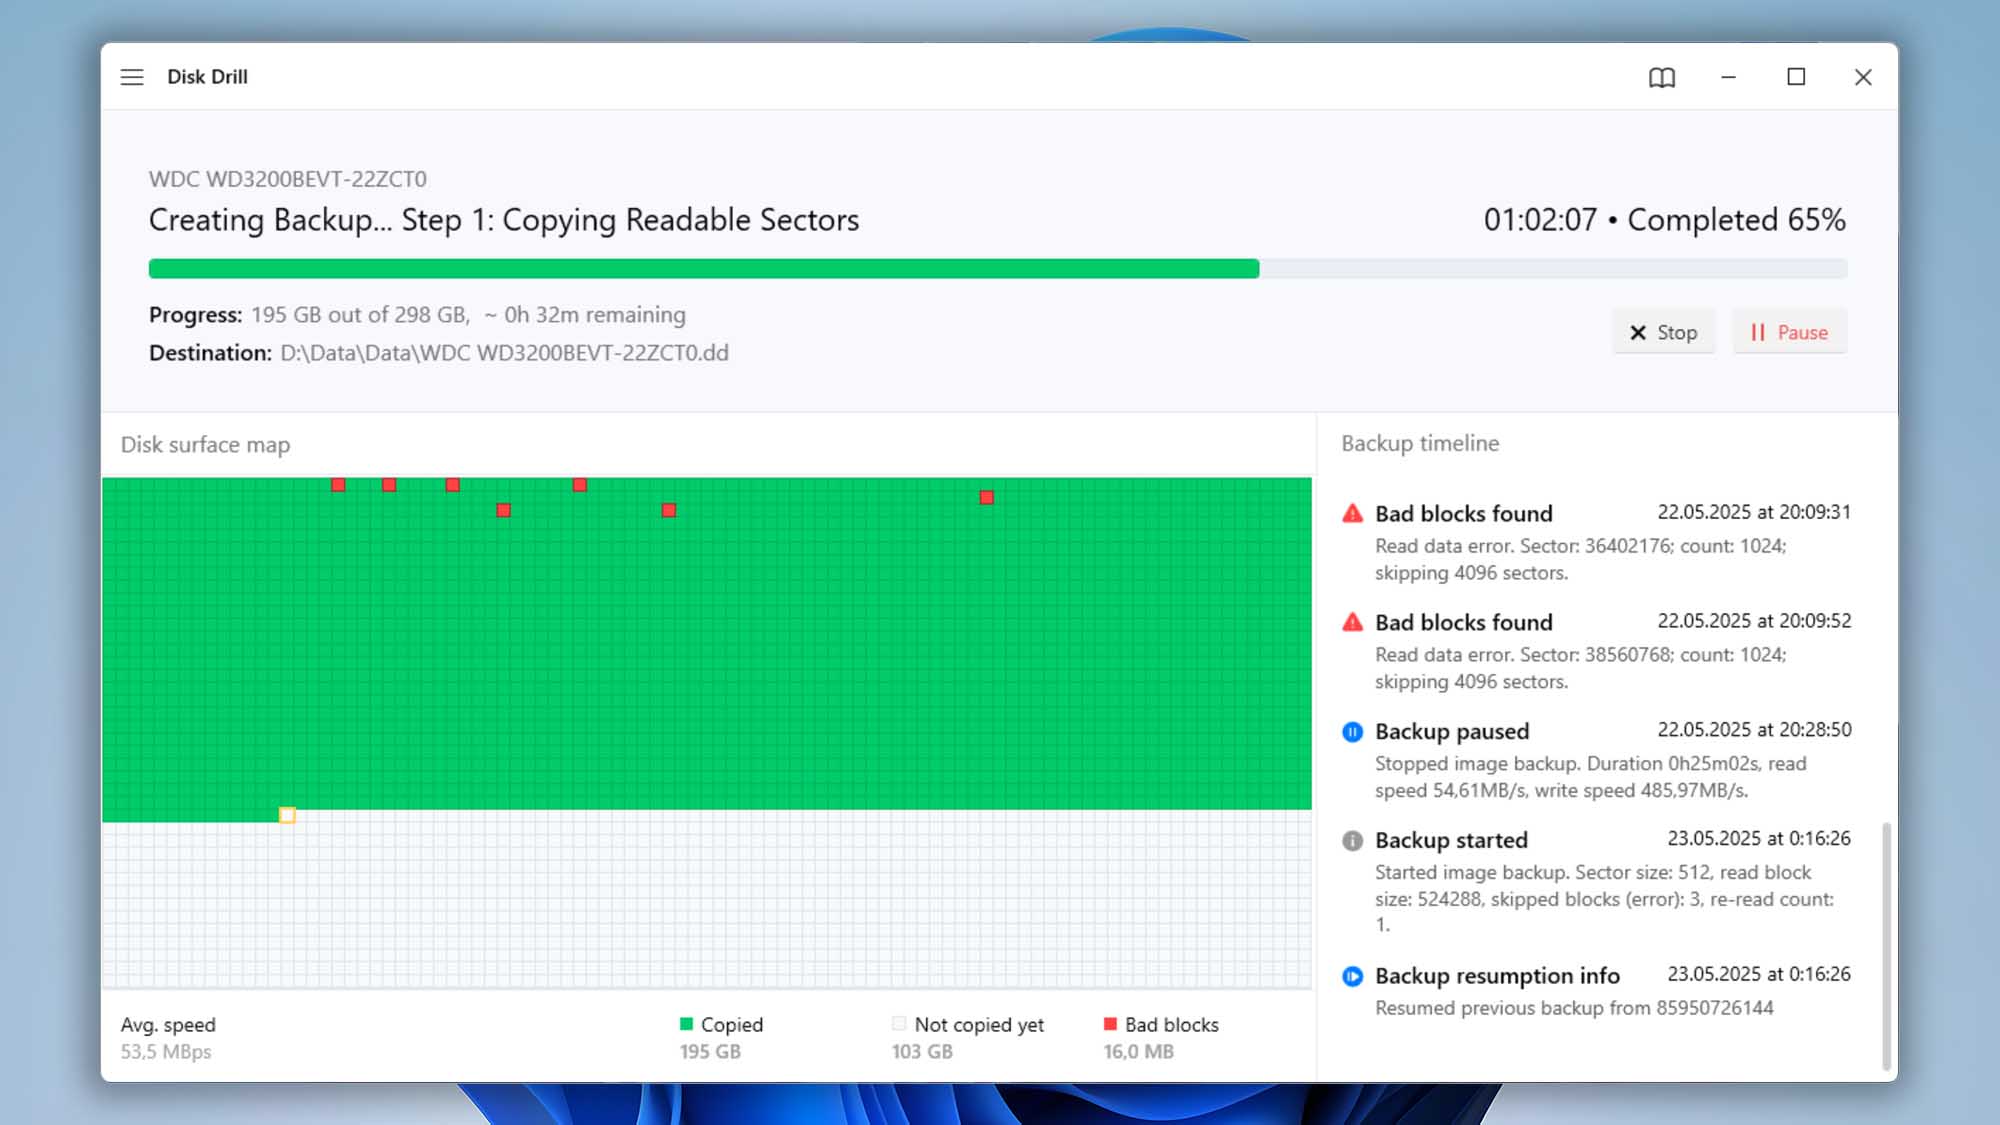Open the help book icon in title bar
The image size is (2000, 1125).
[x=1662, y=77]
